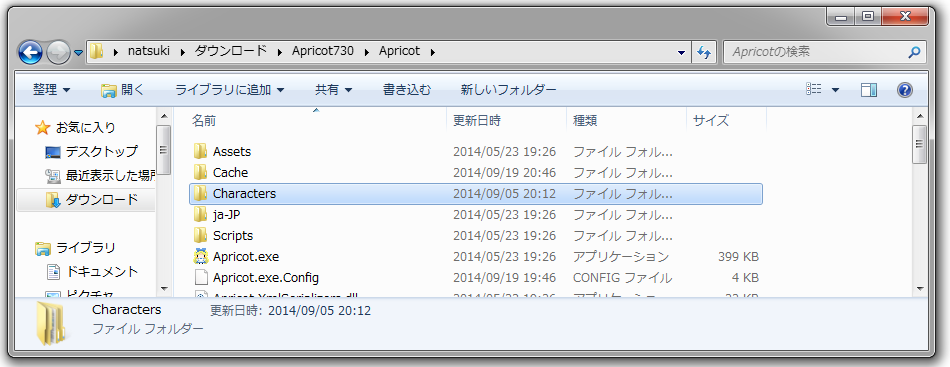
Task: Click the folder icon in address bar
Action: (97, 51)
